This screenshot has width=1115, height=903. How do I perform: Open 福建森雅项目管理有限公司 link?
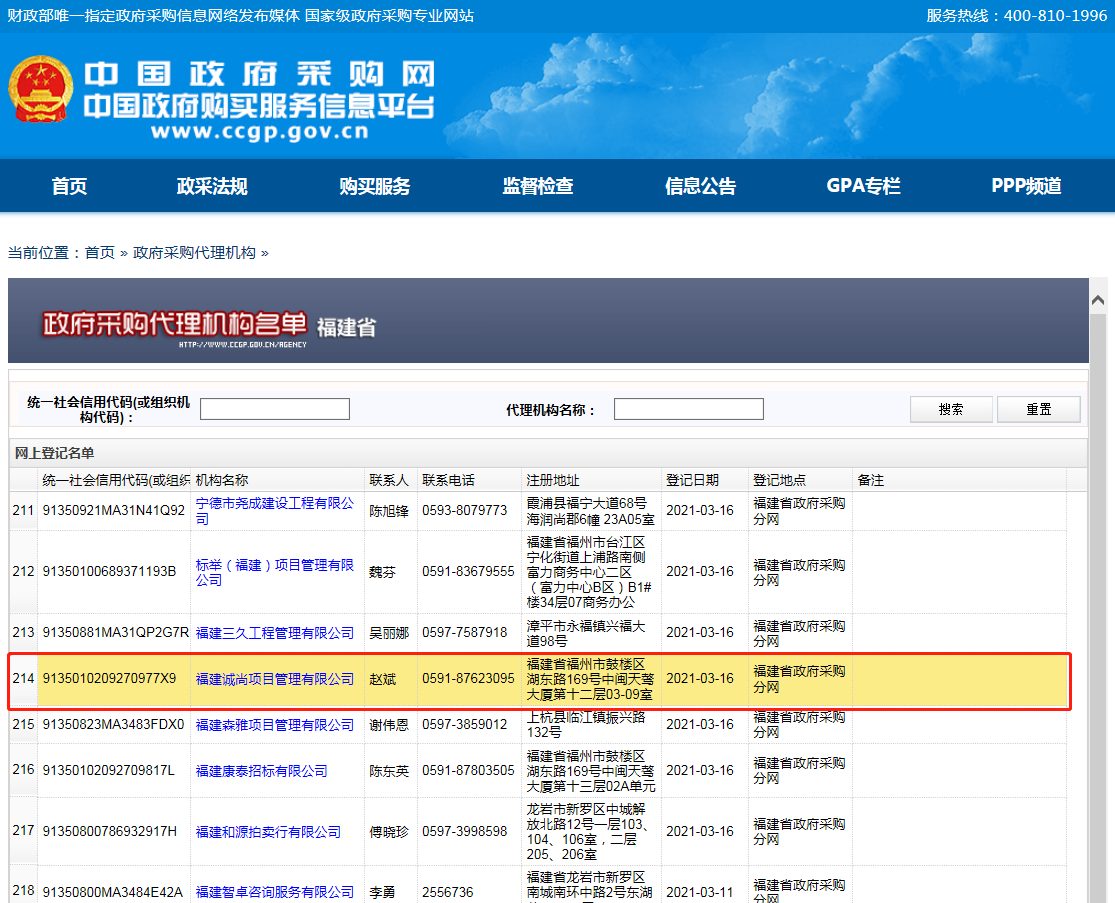(x=274, y=725)
